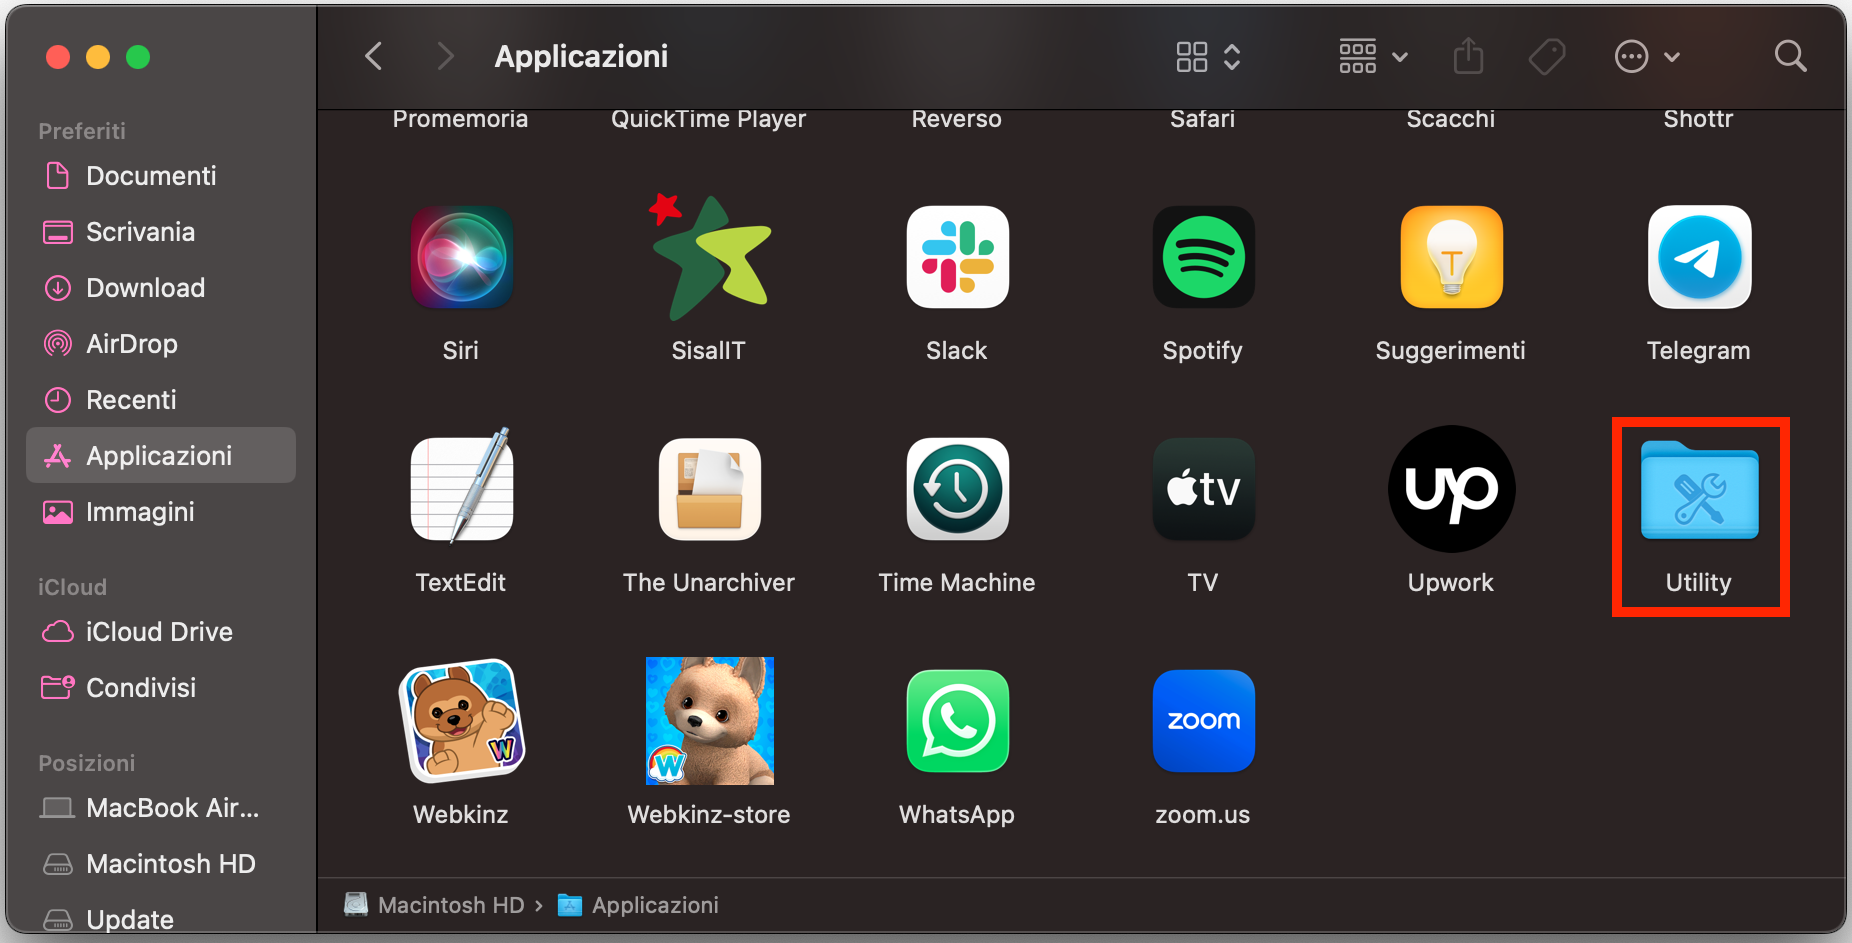The width and height of the screenshot is (1852, 943).
Task: Select the Telegram app icon
Action: tap(1699, 257)
